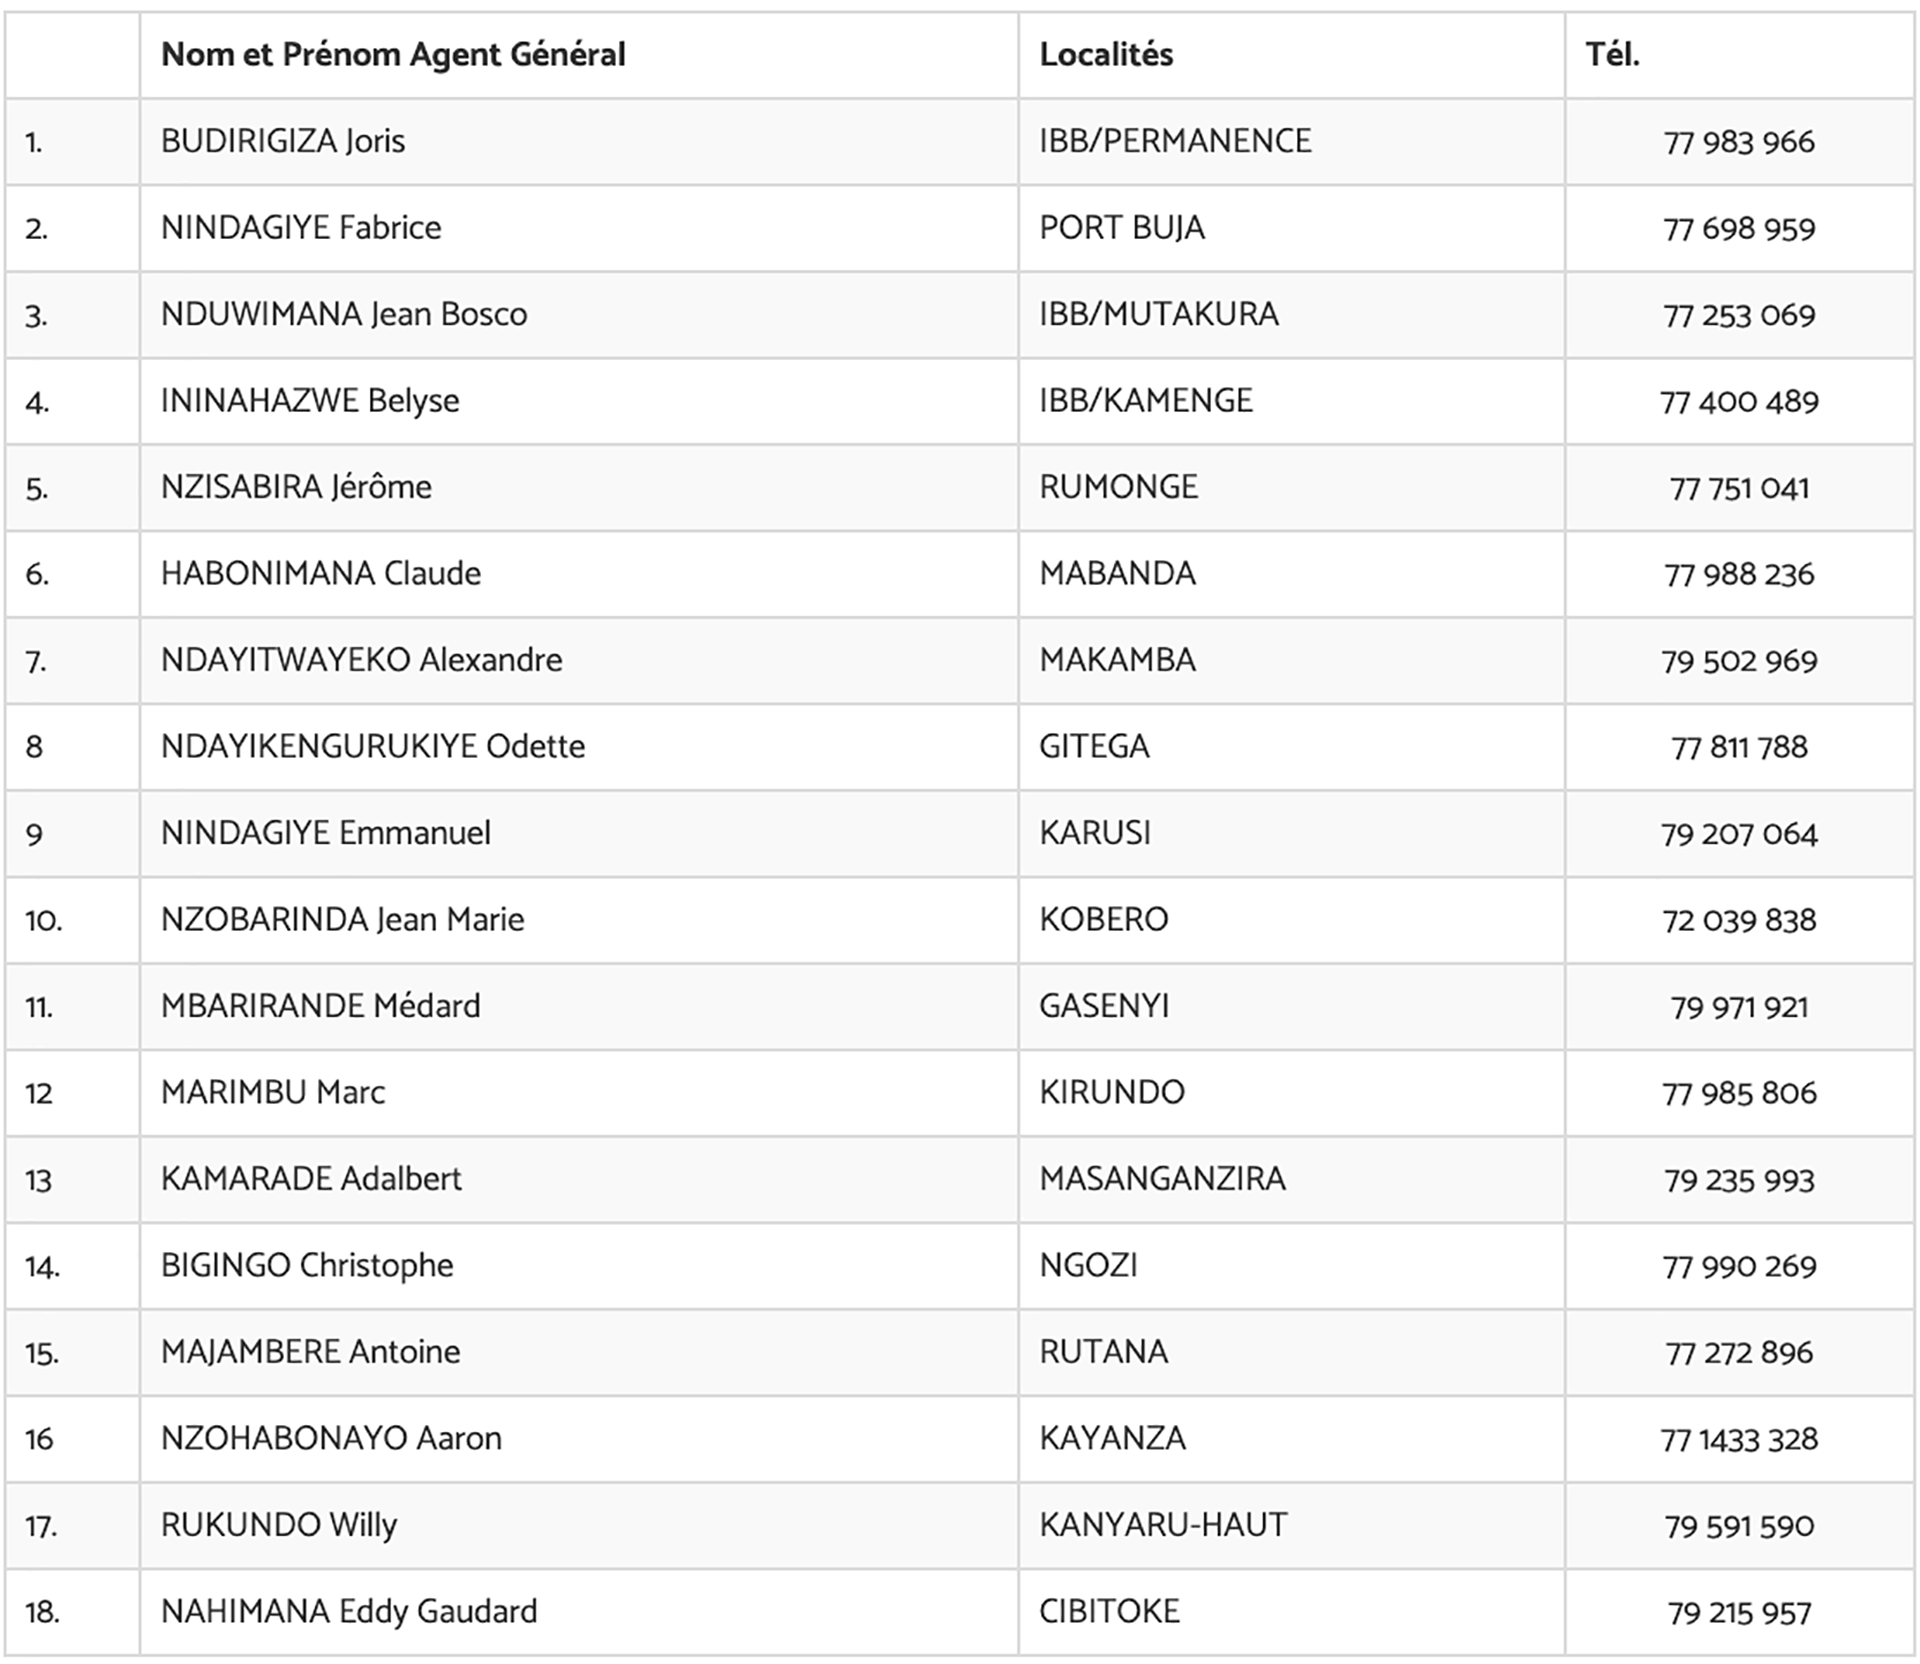This screenshot has height=1664, width=1920.
Task: Select HABONIMANA Claude's name cell
Action: 321,574
